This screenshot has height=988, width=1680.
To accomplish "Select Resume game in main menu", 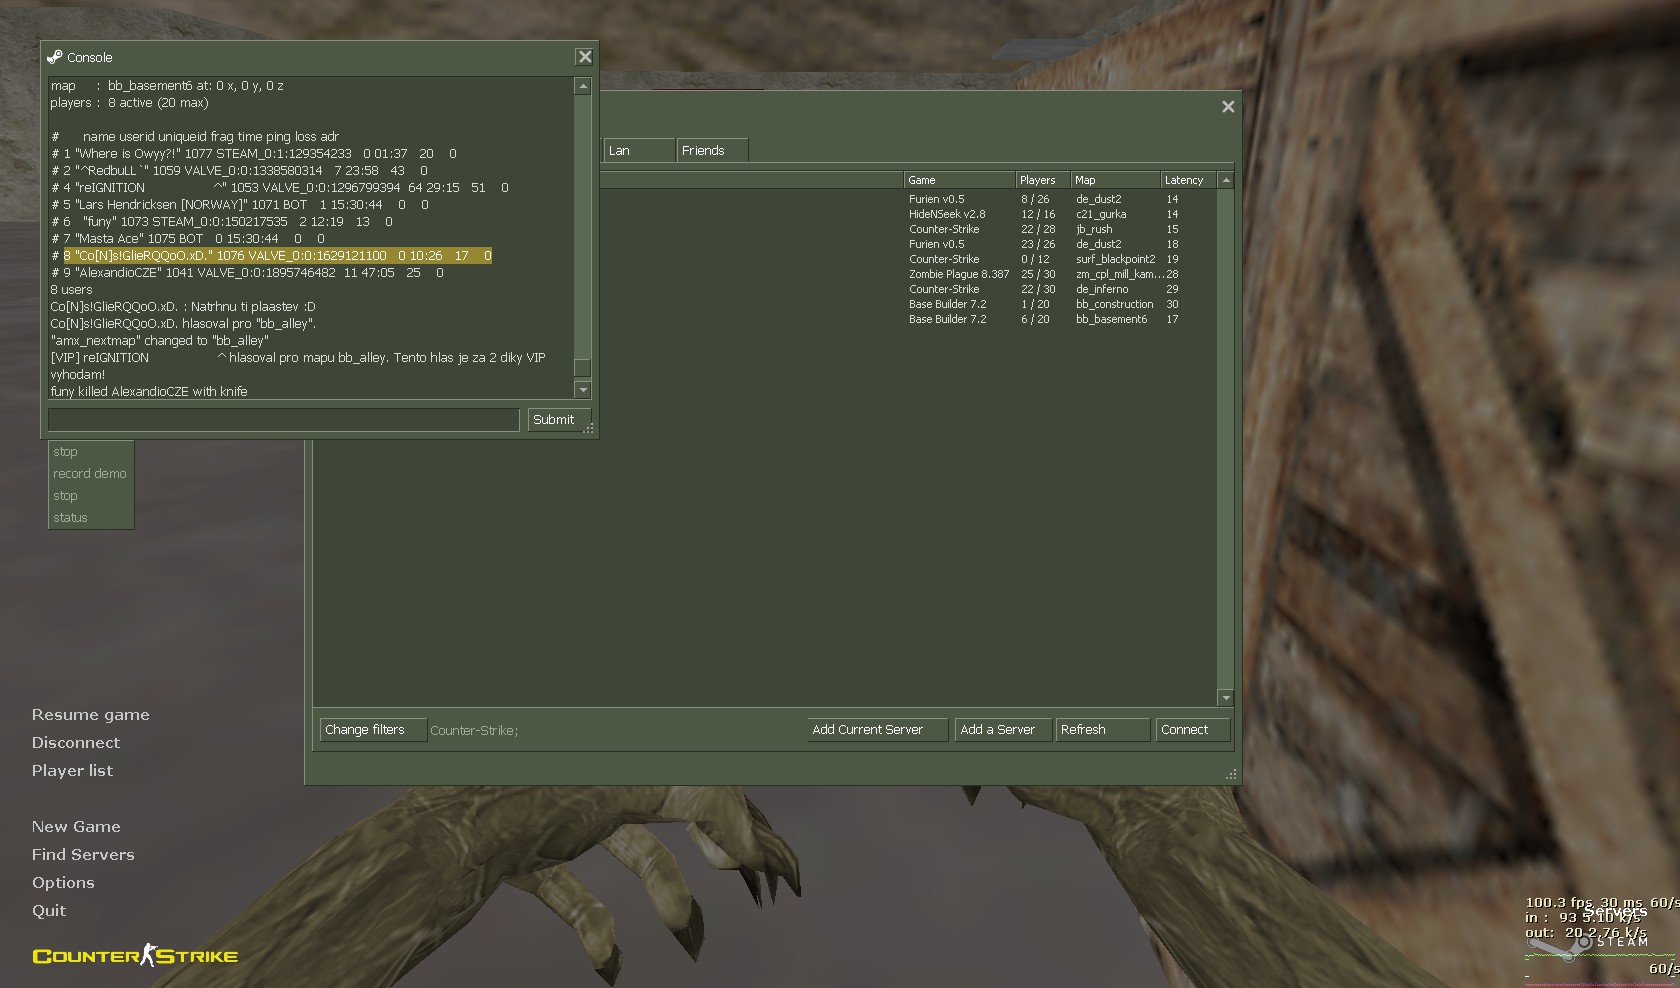I will click(x=91, y=715).
